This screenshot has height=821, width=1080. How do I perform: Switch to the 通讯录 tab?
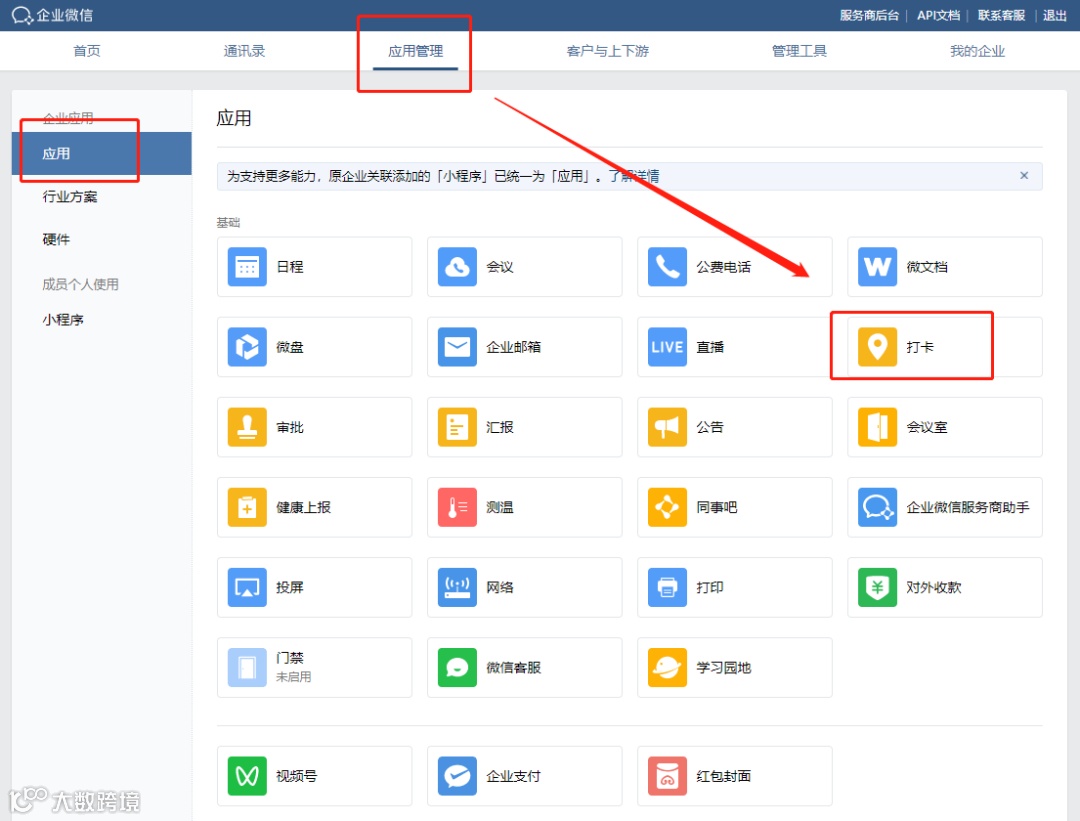click(244, 51)
